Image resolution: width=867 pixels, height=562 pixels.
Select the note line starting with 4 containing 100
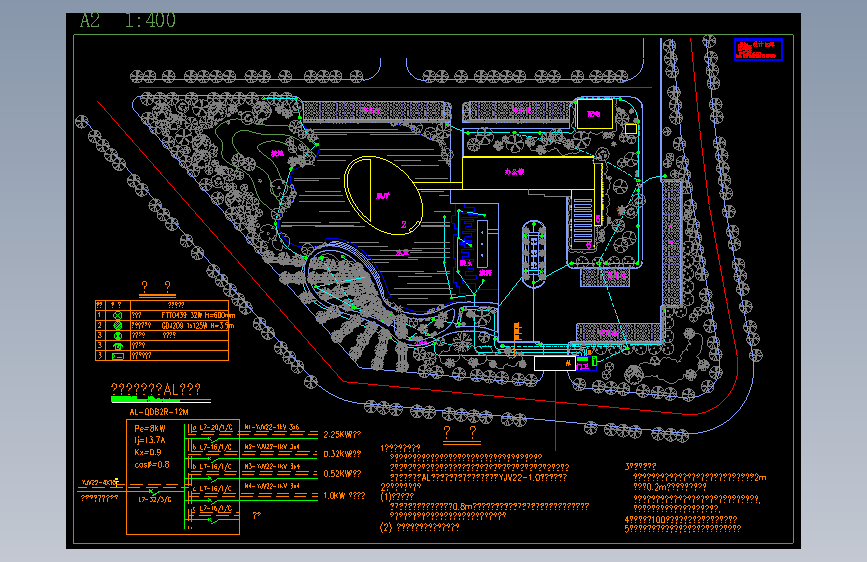tap(681, 519)
